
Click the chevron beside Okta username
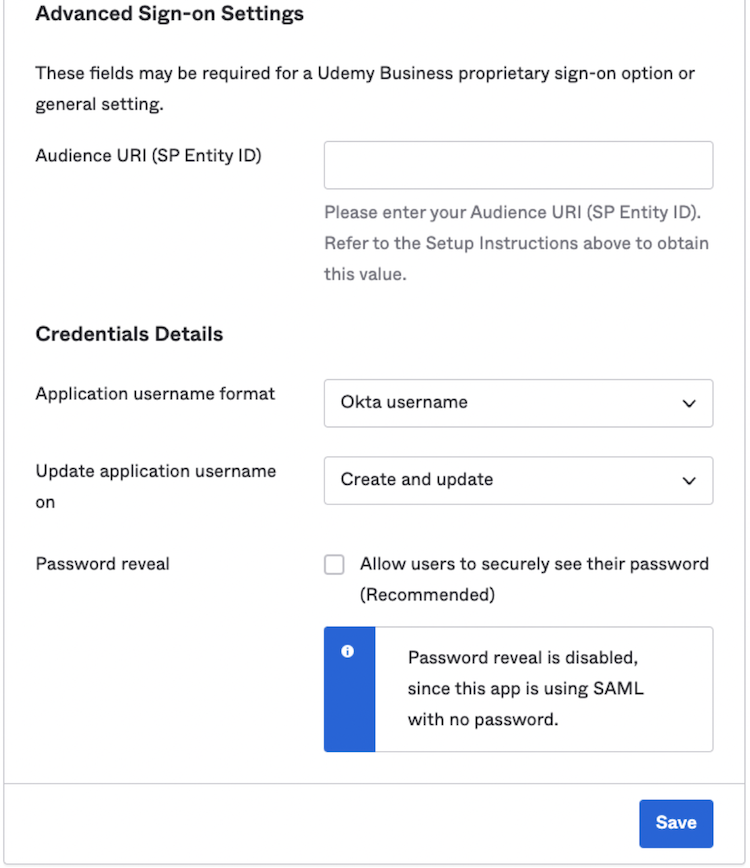pyautogui.click(x=689, y=403)
